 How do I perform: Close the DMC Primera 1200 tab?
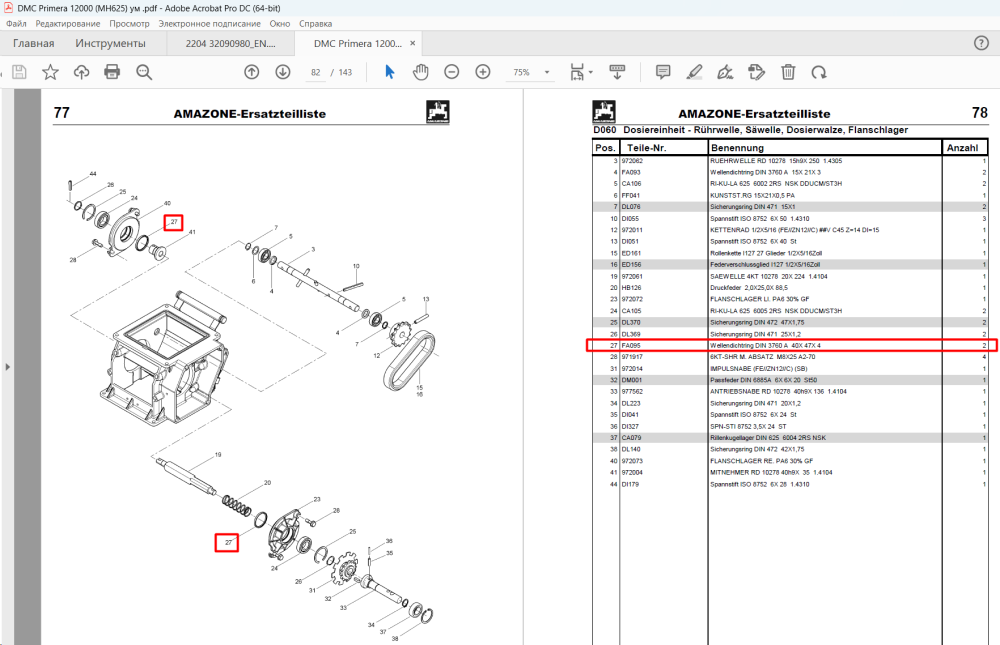click(413, 43)
